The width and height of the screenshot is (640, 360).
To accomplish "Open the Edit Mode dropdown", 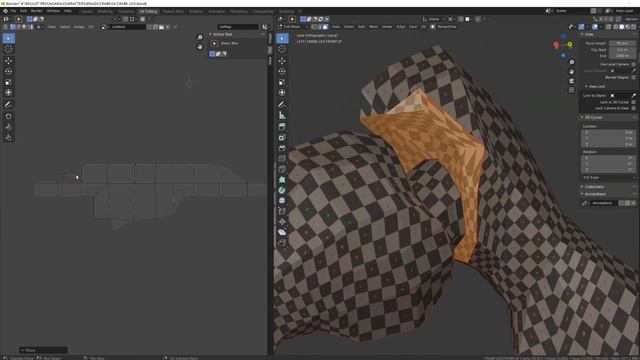I will tap(293, 27).
